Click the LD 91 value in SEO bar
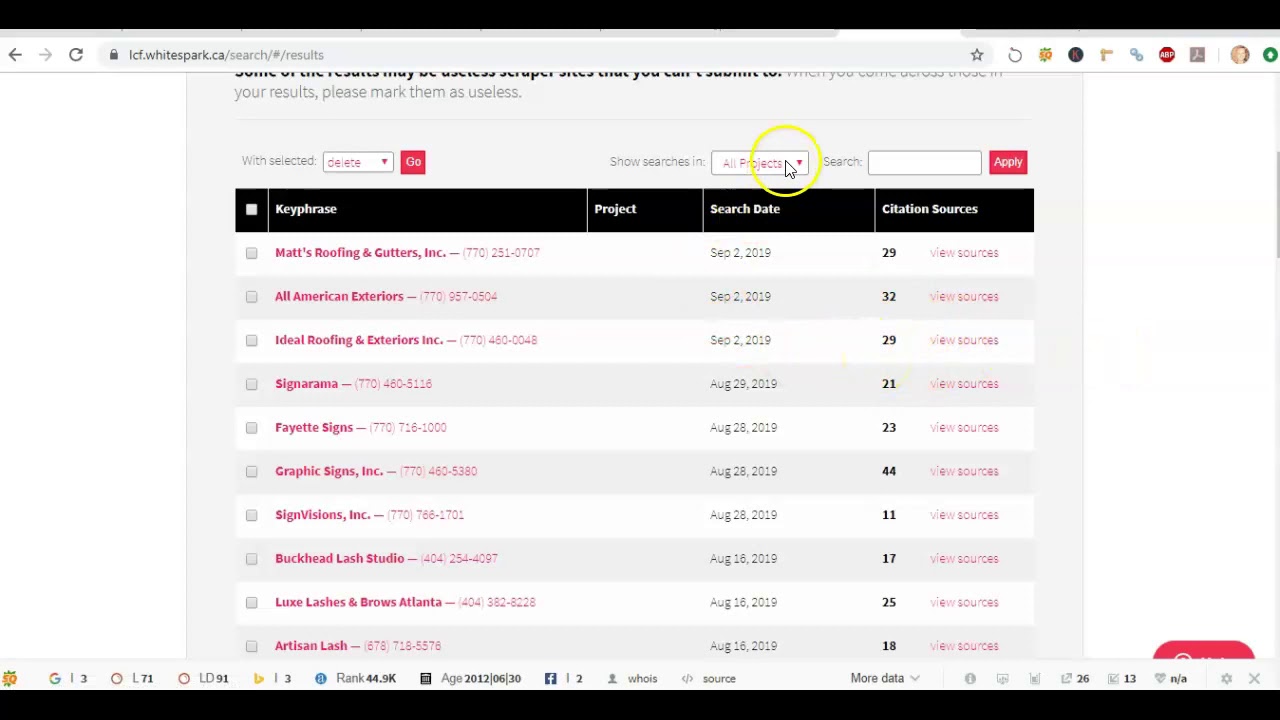 (213, 678)
